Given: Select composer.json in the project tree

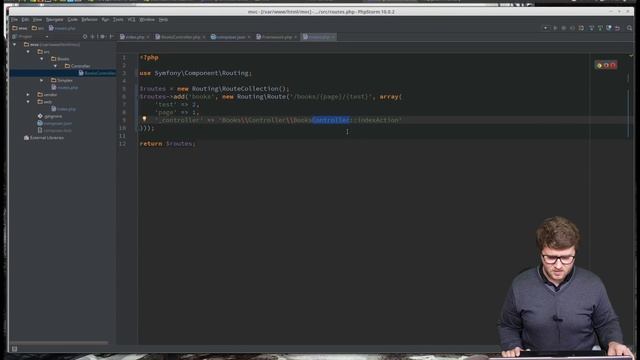Looking at the screenshot, I should tap(55, 123).
